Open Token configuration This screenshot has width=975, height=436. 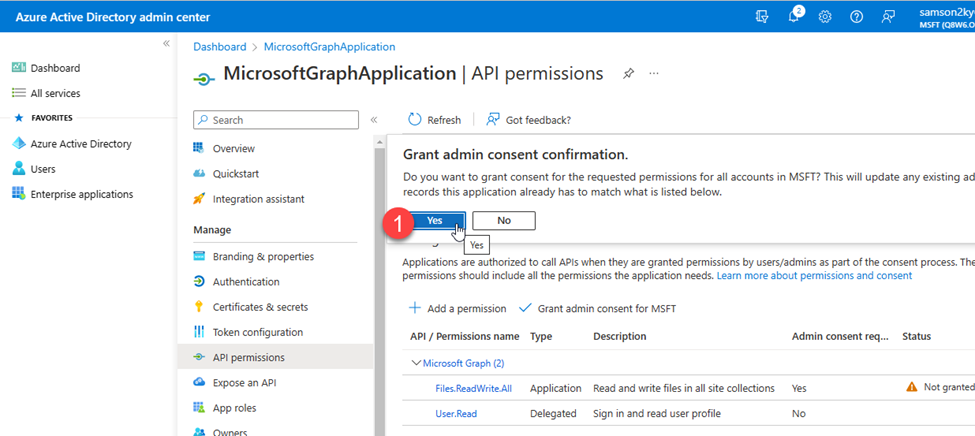(258, 332)
